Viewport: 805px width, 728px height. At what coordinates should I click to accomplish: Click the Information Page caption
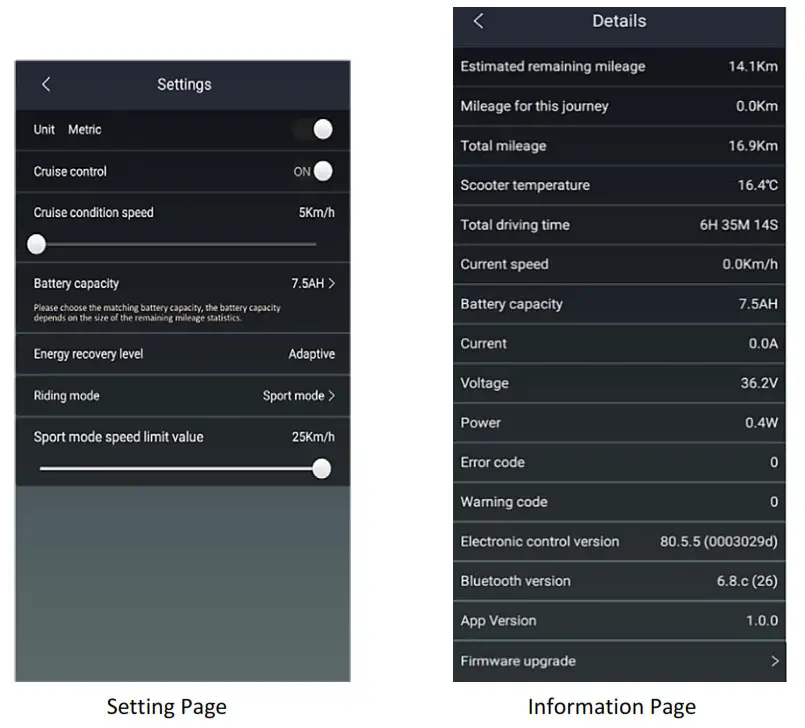[611, 707]
